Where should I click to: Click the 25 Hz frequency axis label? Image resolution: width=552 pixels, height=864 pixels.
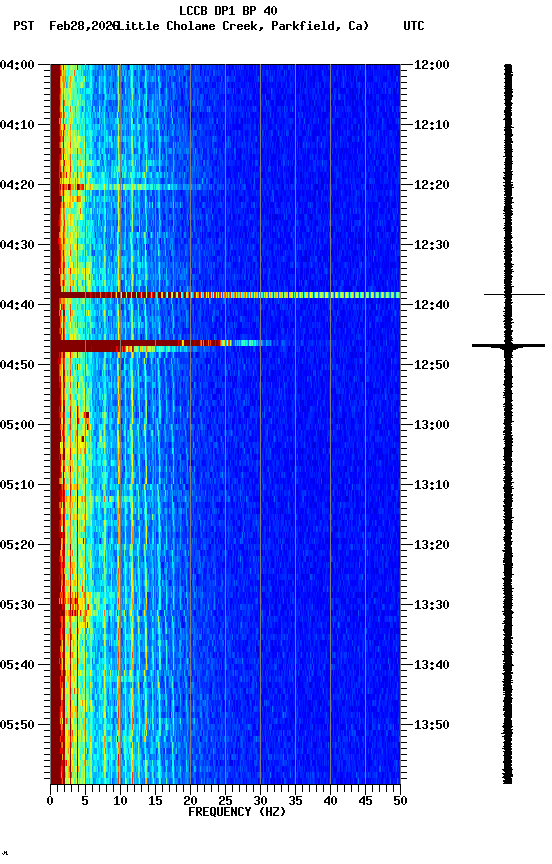[x=225, y=801]
